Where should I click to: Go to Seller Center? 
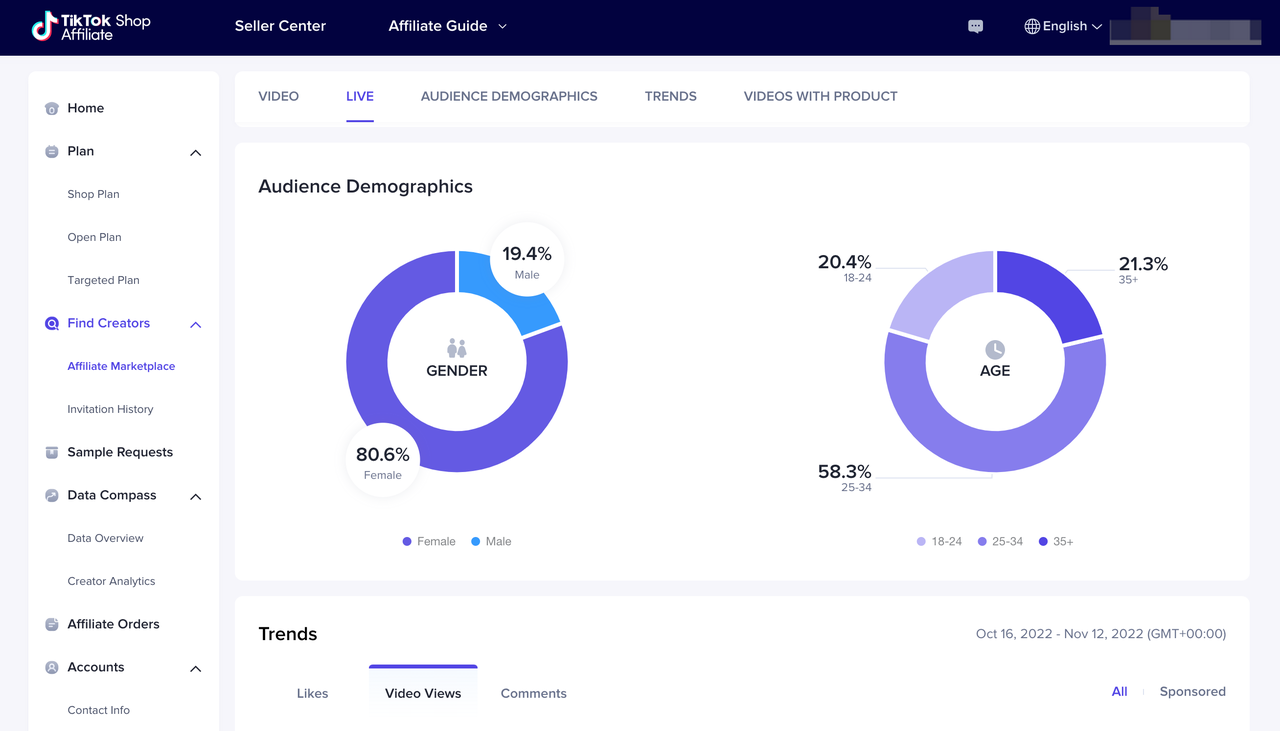(280, 26)
